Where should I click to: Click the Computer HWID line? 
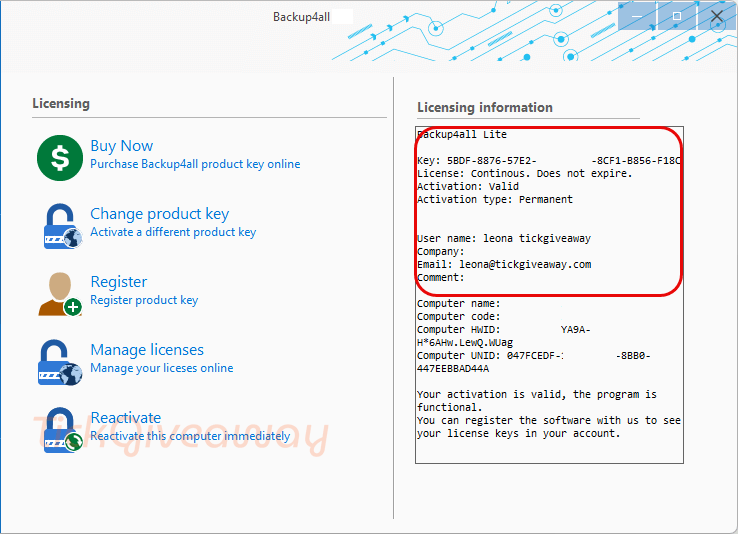[504, 336]
